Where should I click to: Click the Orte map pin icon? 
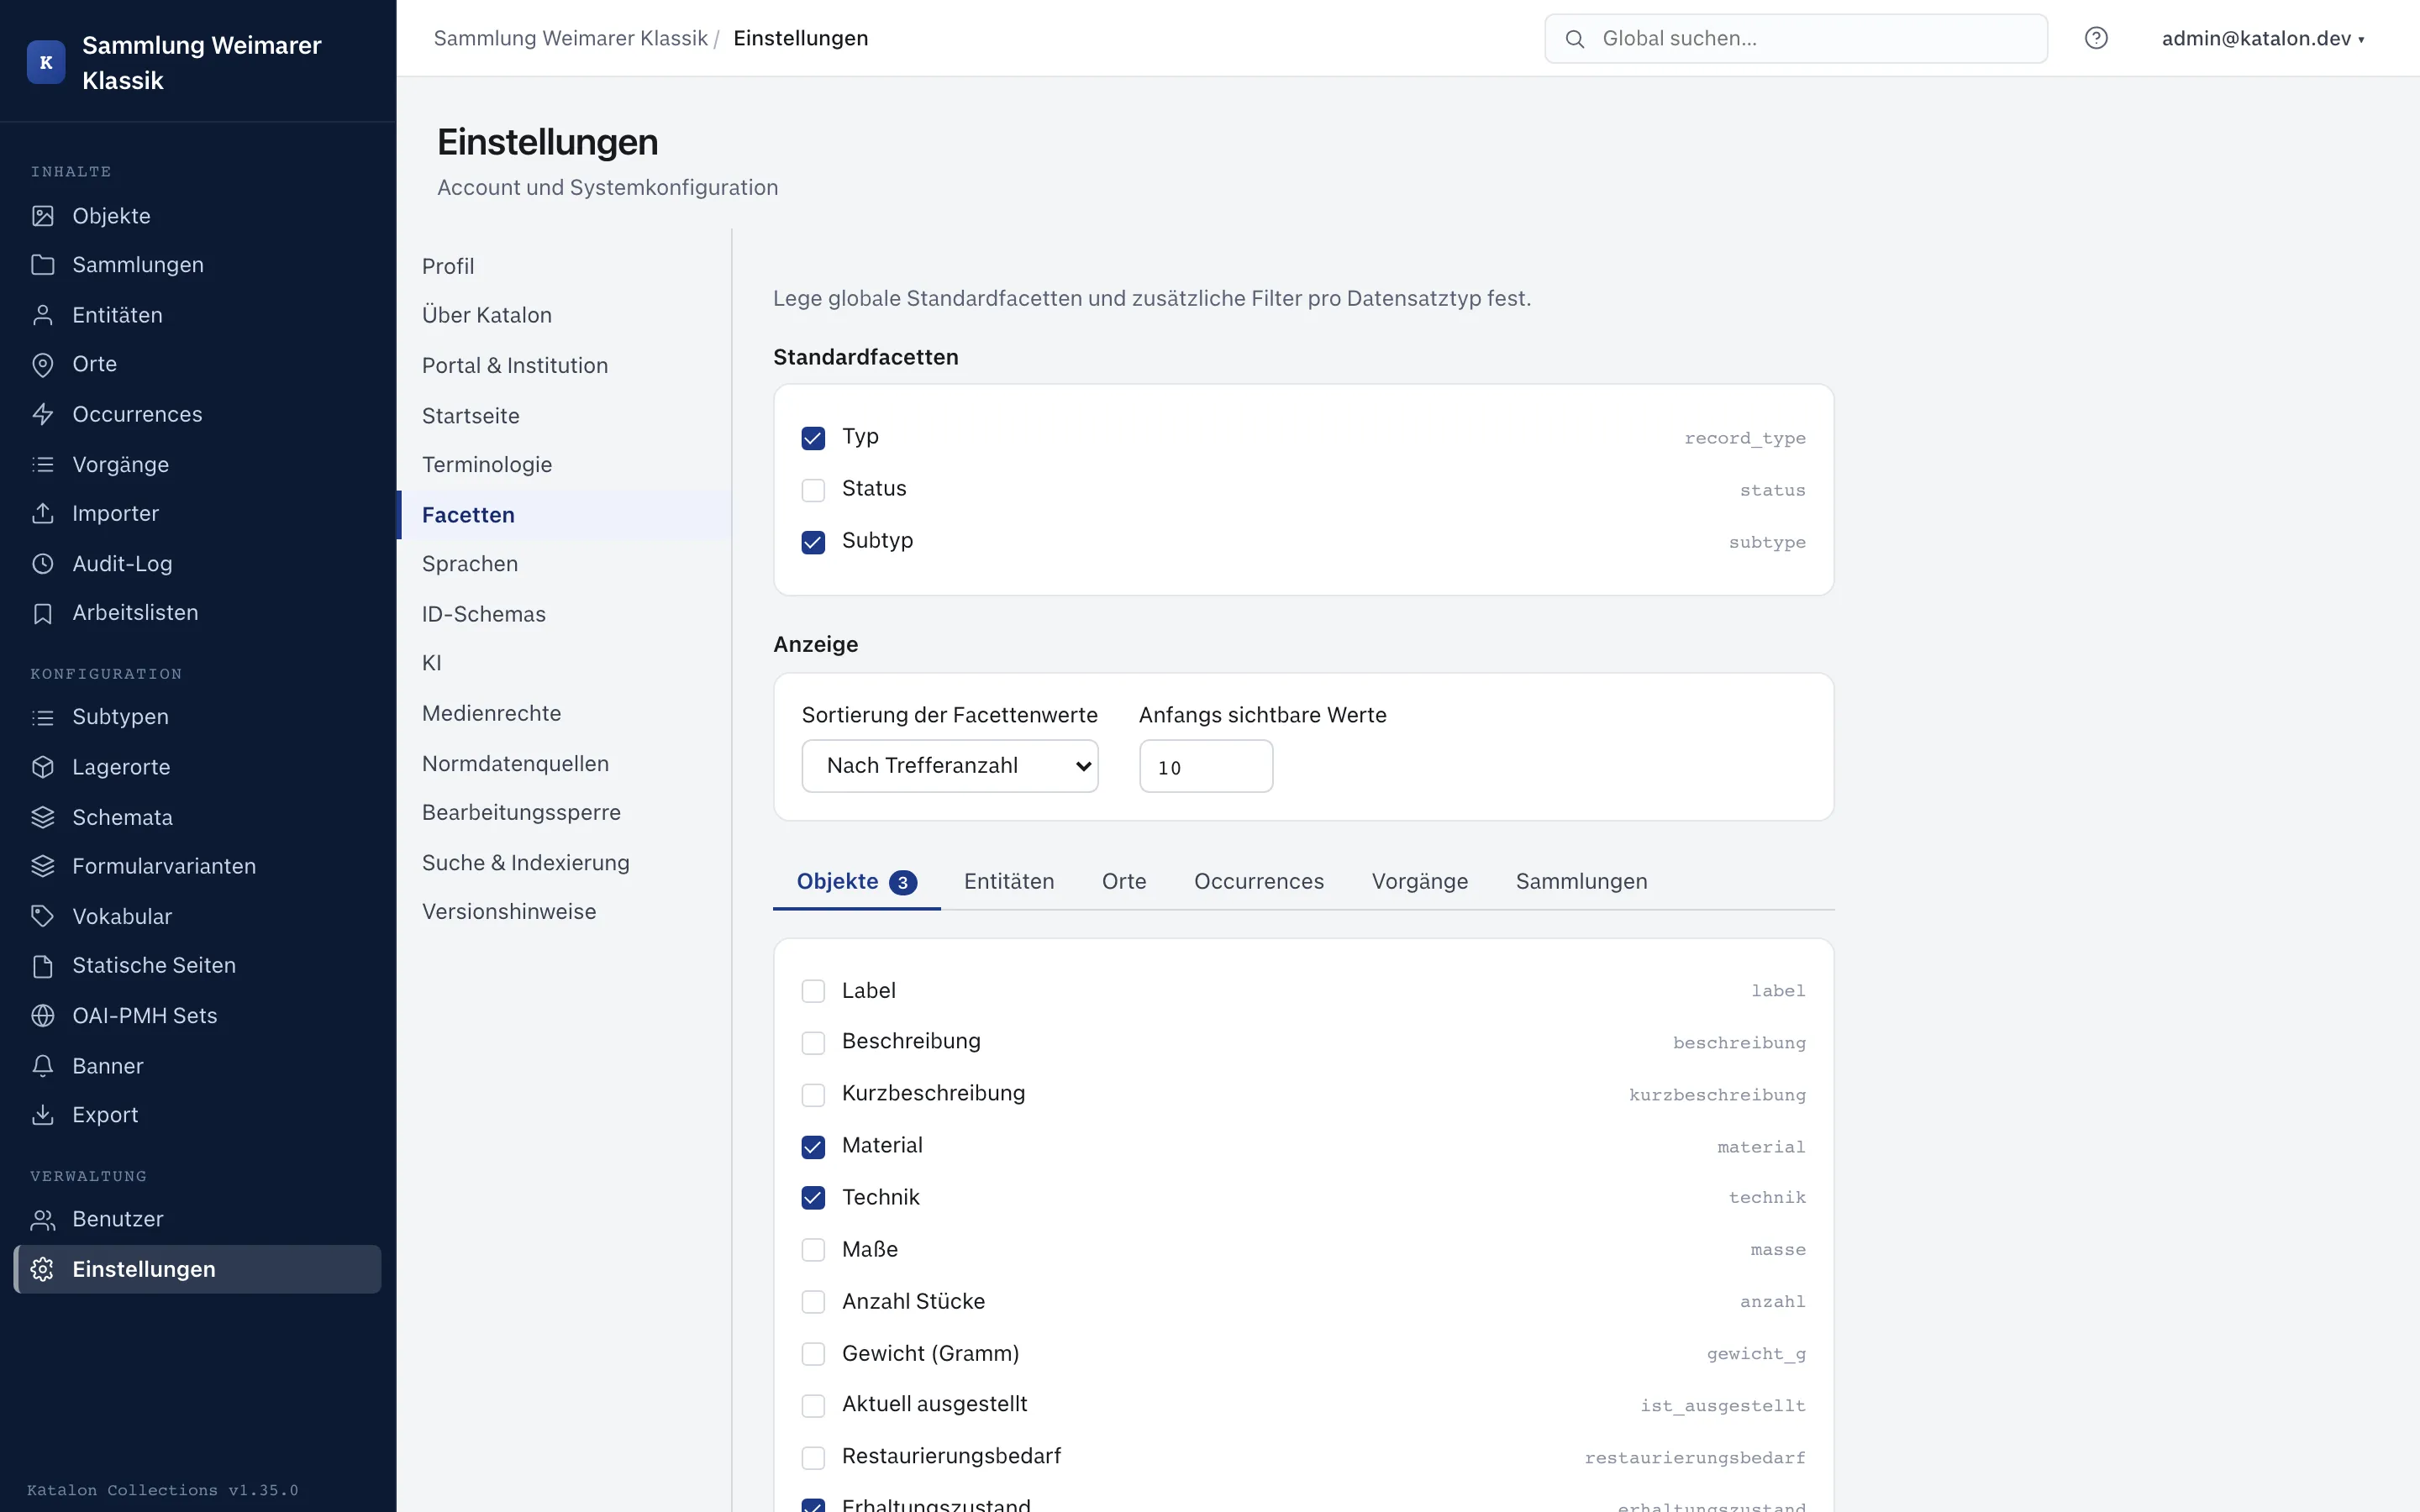coord(43,365)
